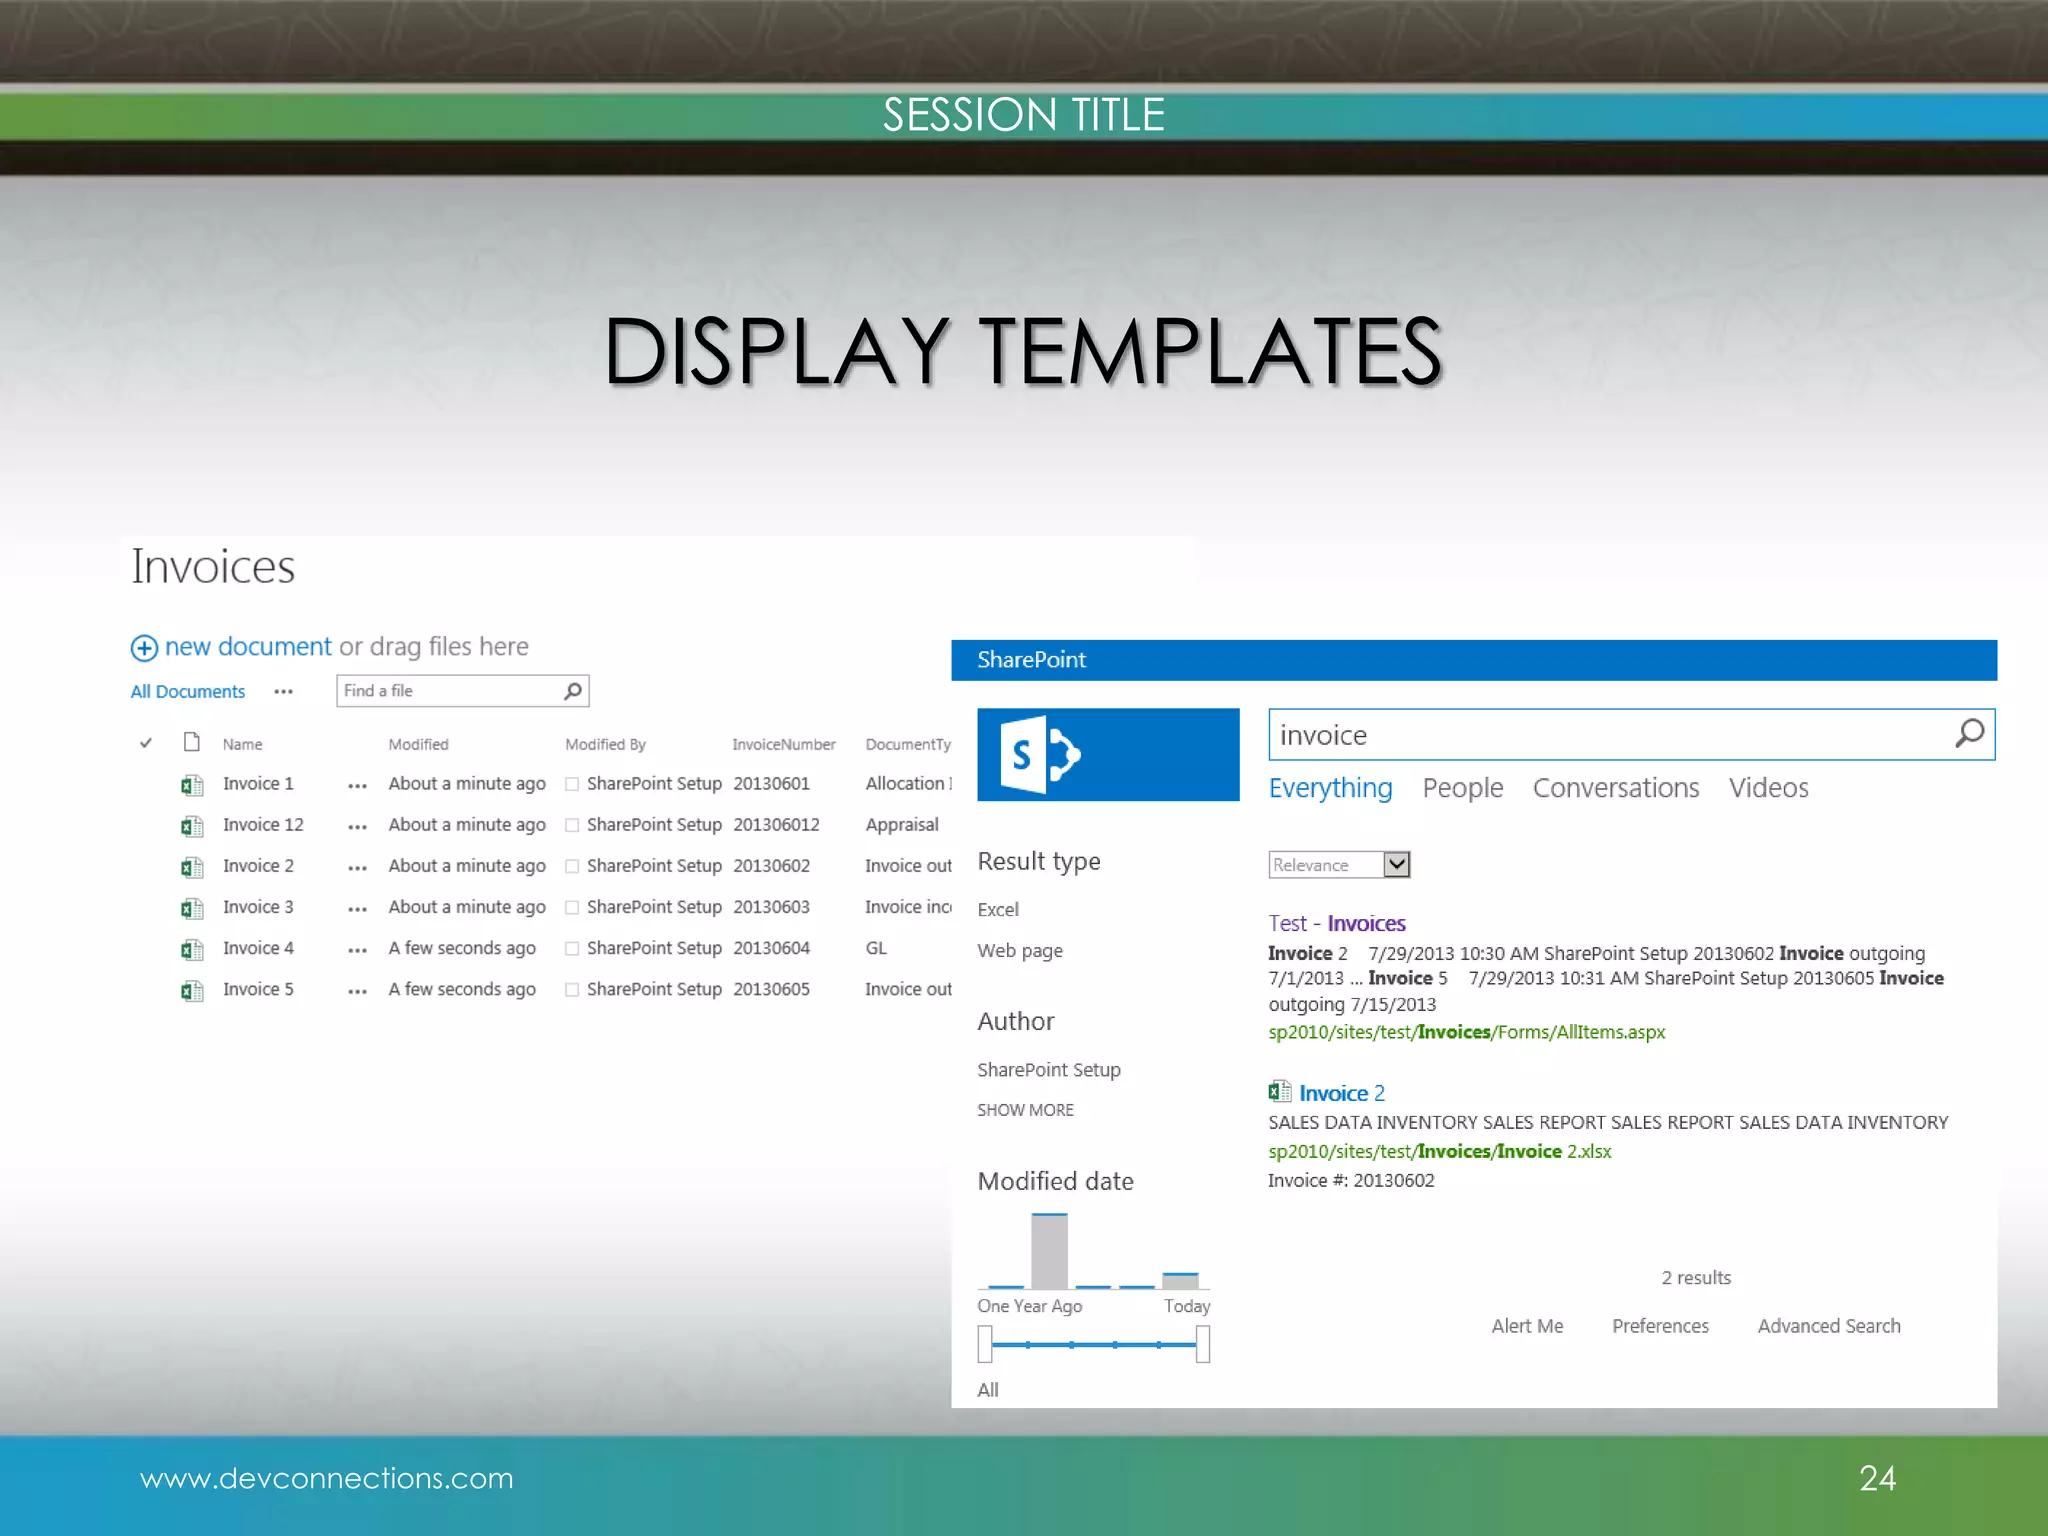Screen dimensions: 2048x1536
Task: Click the Excel icon for Invoice 3
Action: click(x=192, y=908)
